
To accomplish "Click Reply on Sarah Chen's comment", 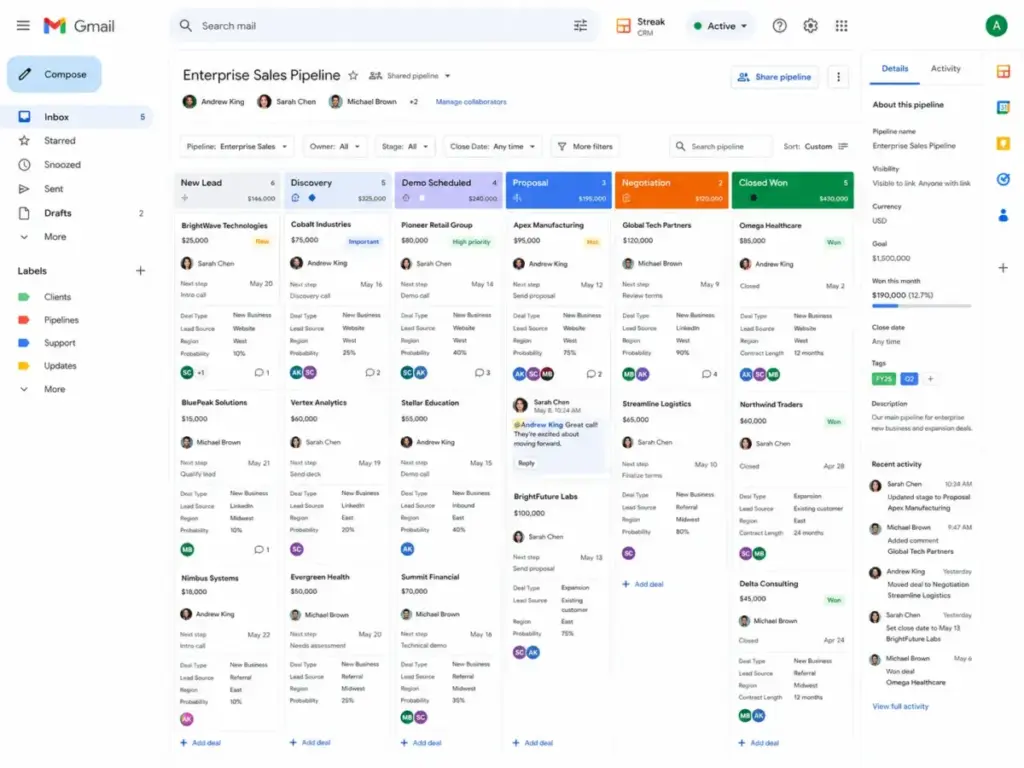I will (526, 463).
